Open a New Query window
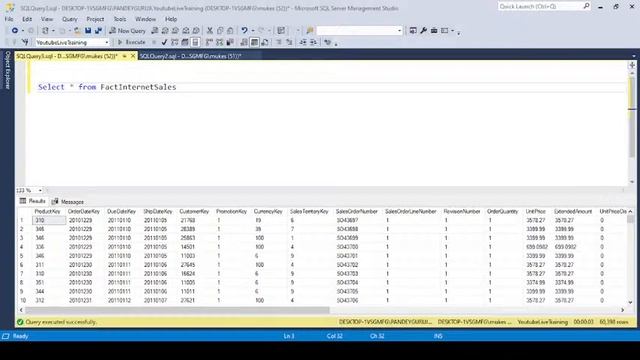640x360 pixels. tap(127, 31)
